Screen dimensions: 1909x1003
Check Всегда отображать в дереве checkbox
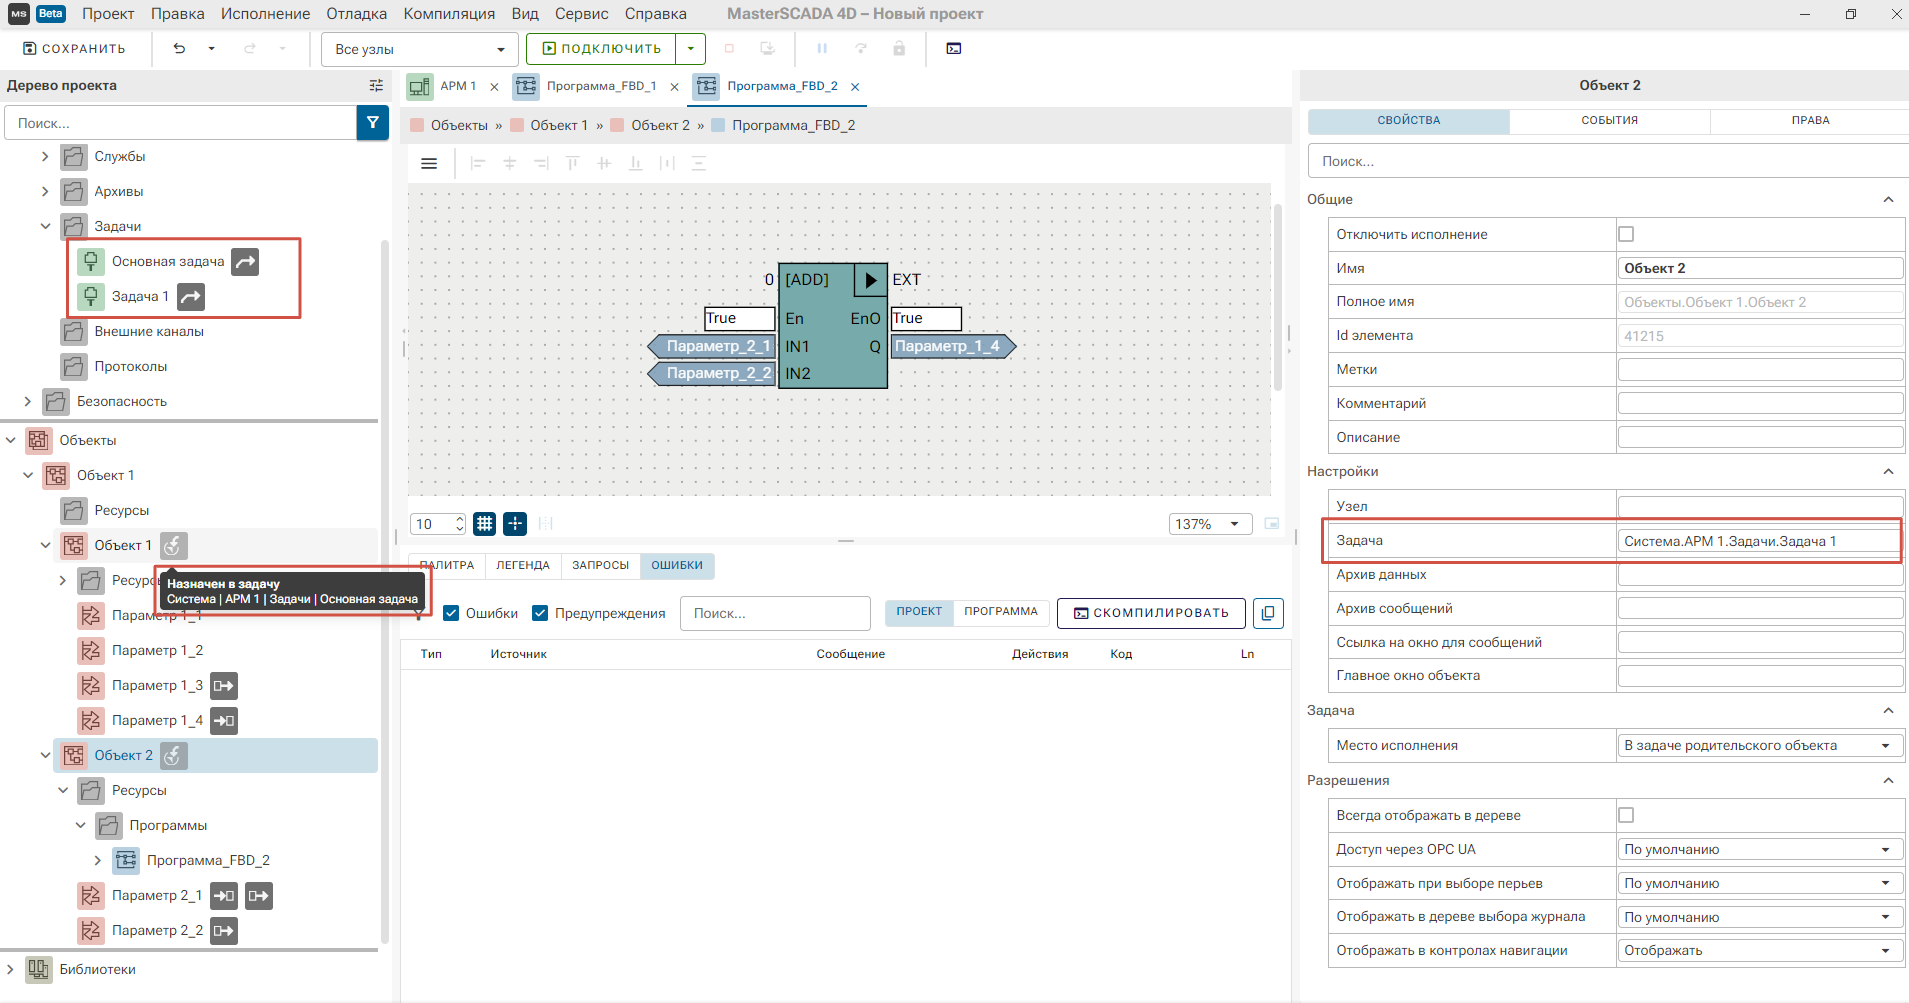pos(1626,815)
